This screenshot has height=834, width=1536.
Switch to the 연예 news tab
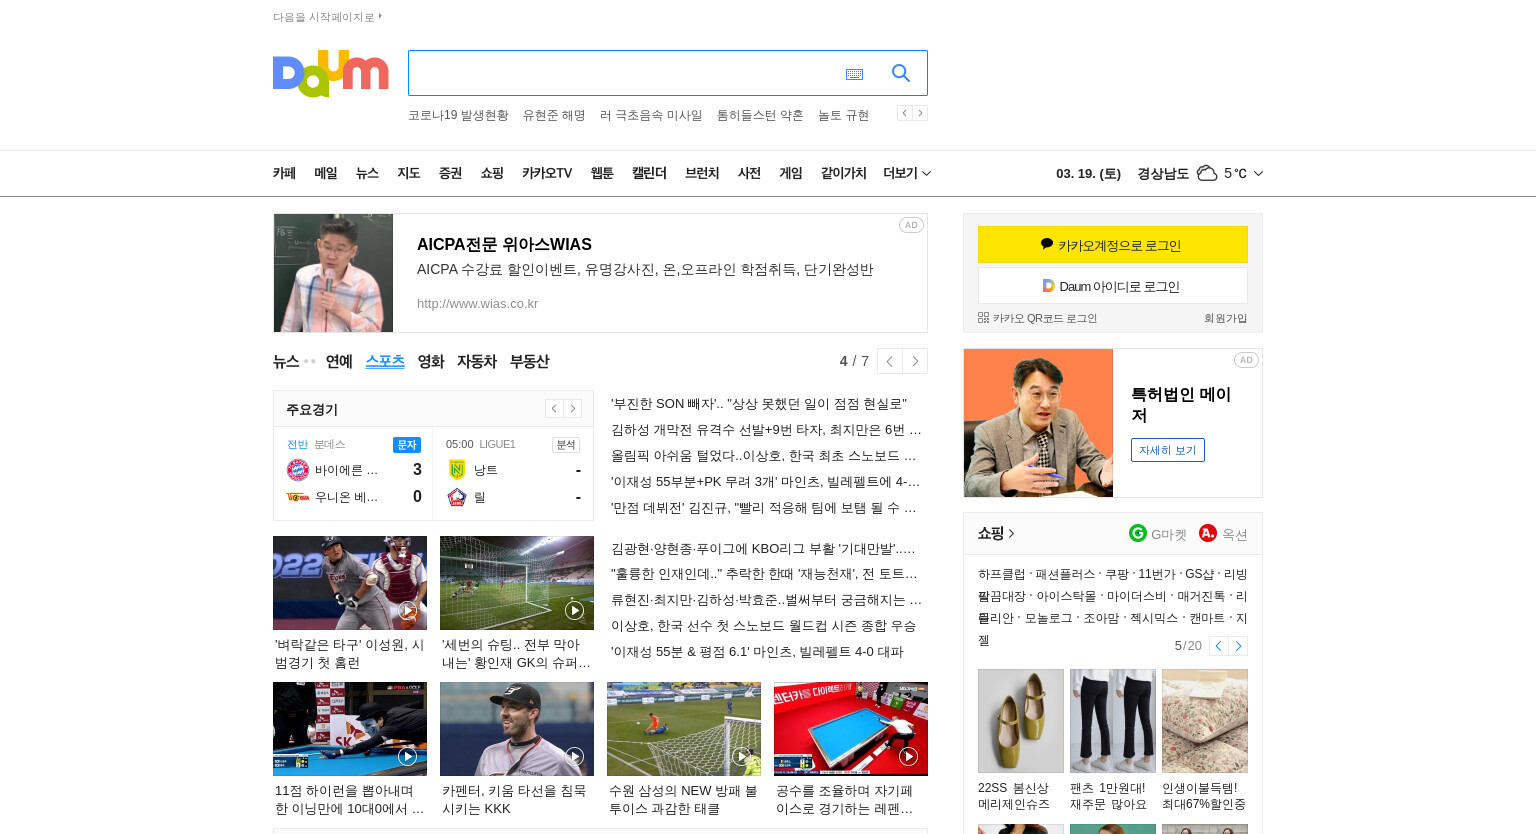(x=339, y=361)
